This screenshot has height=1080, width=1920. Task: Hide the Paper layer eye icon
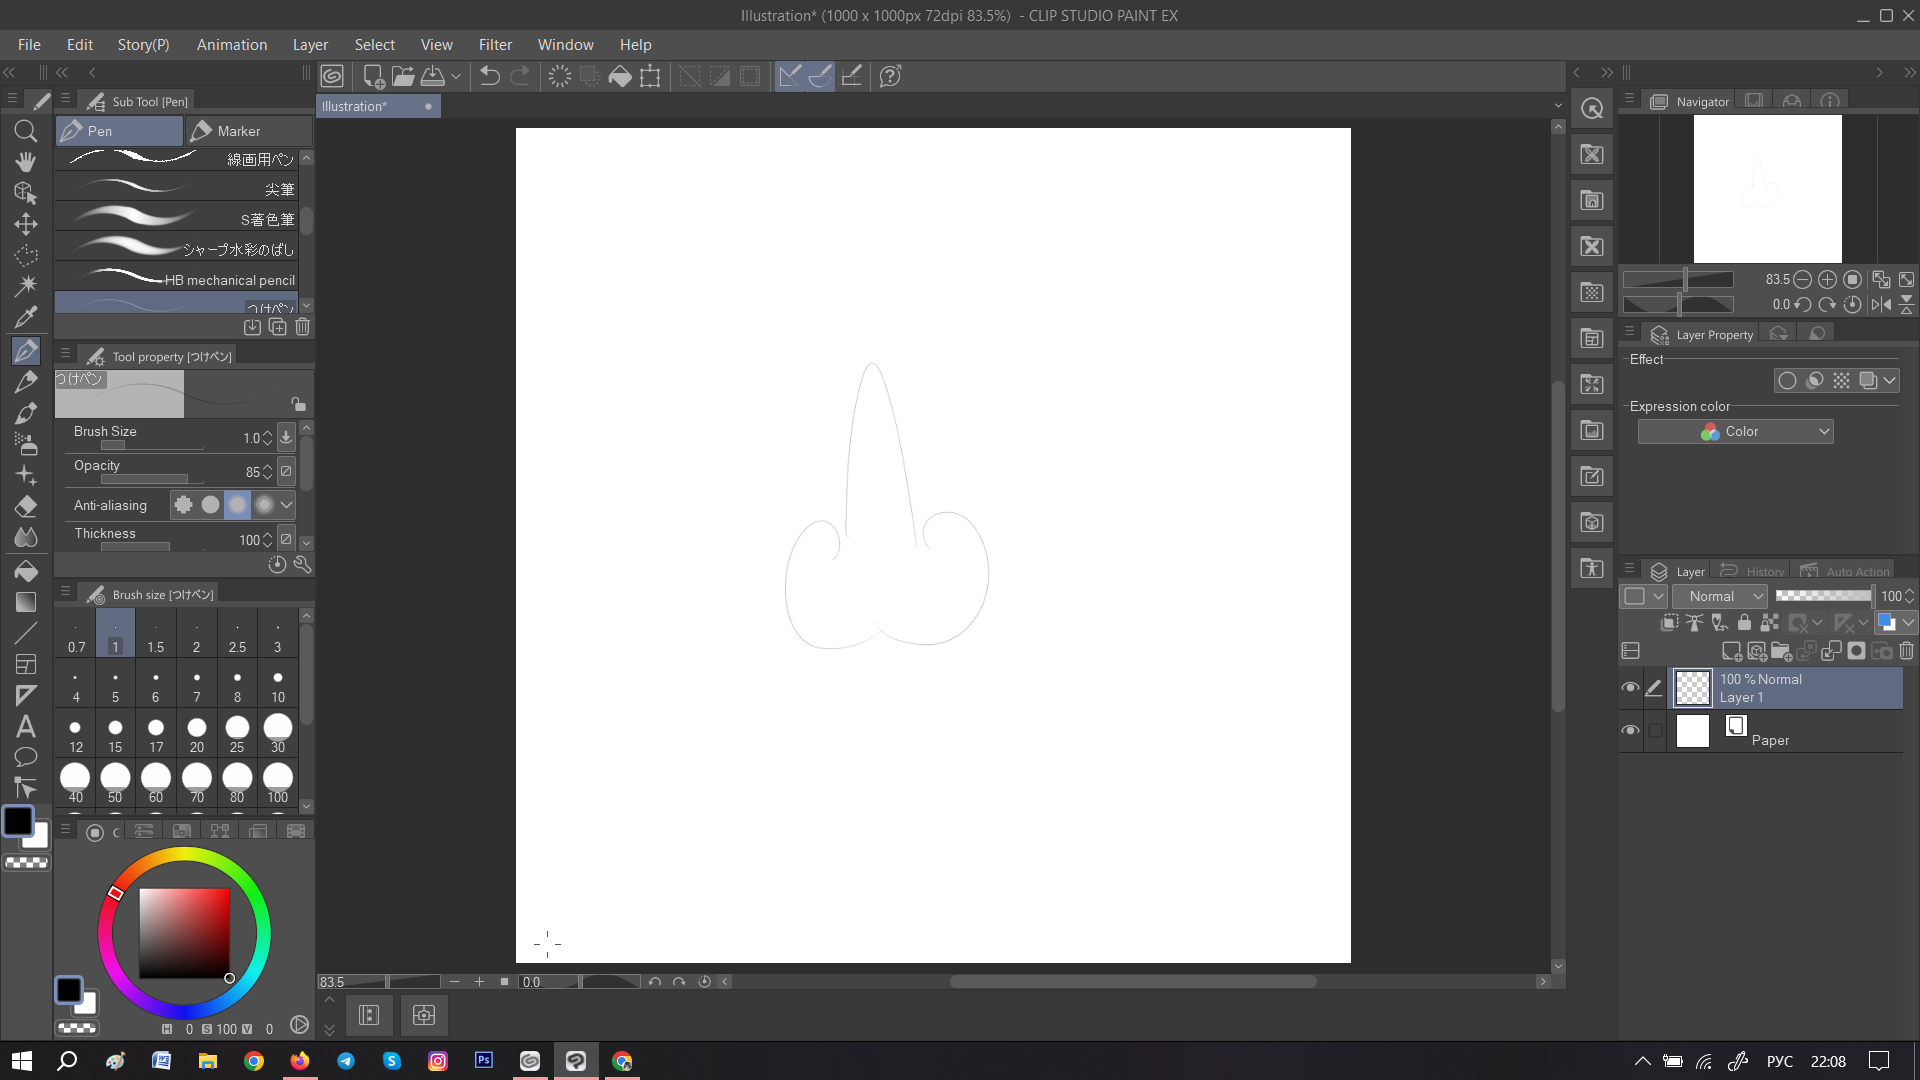click(x=1630, y=731)
